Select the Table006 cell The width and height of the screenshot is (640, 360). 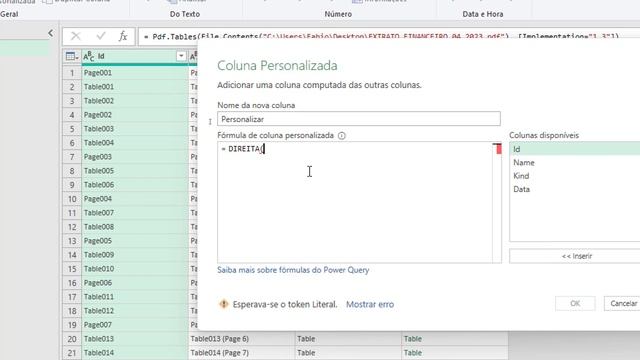pos(135,184)
